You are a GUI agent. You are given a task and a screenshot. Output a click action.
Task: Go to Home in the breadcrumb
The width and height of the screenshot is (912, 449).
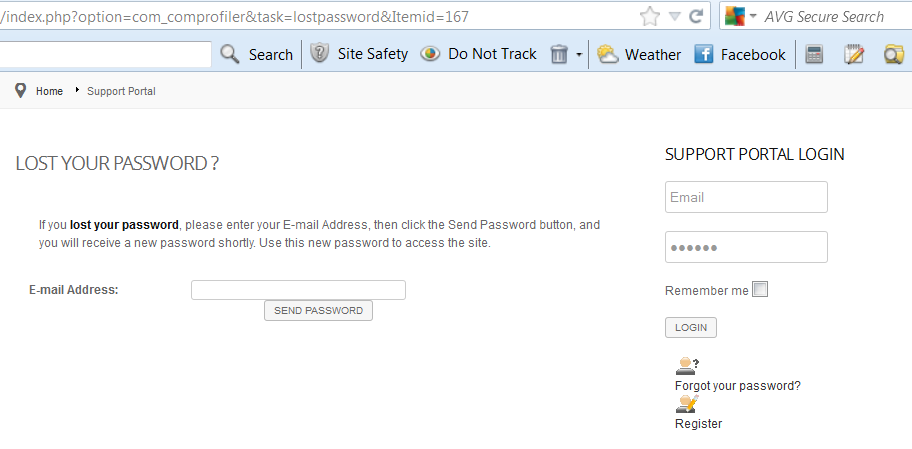pos(49,91)
